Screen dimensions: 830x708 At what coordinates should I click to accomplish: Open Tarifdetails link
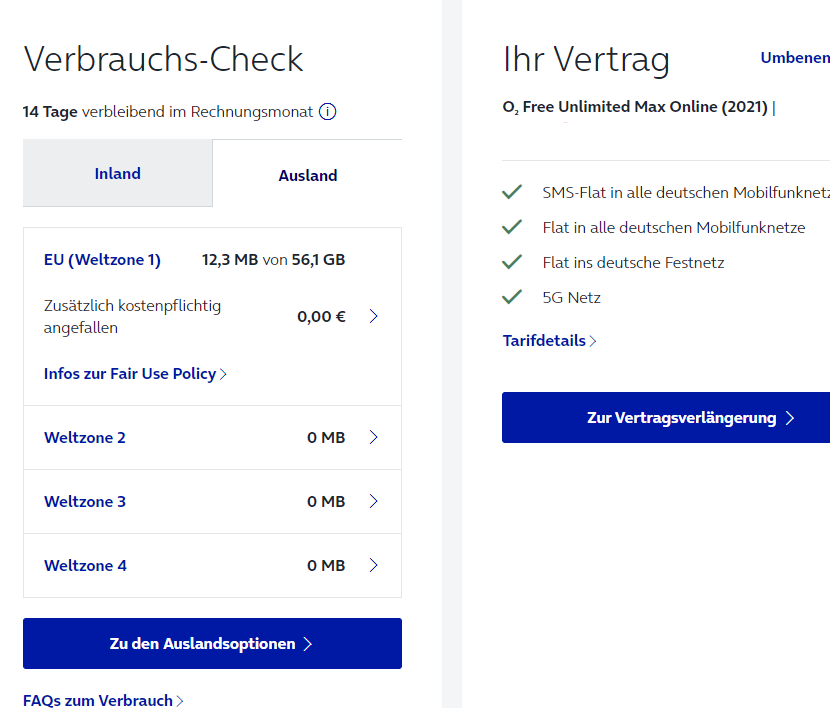pyautogui.click(x=549, y=341)
